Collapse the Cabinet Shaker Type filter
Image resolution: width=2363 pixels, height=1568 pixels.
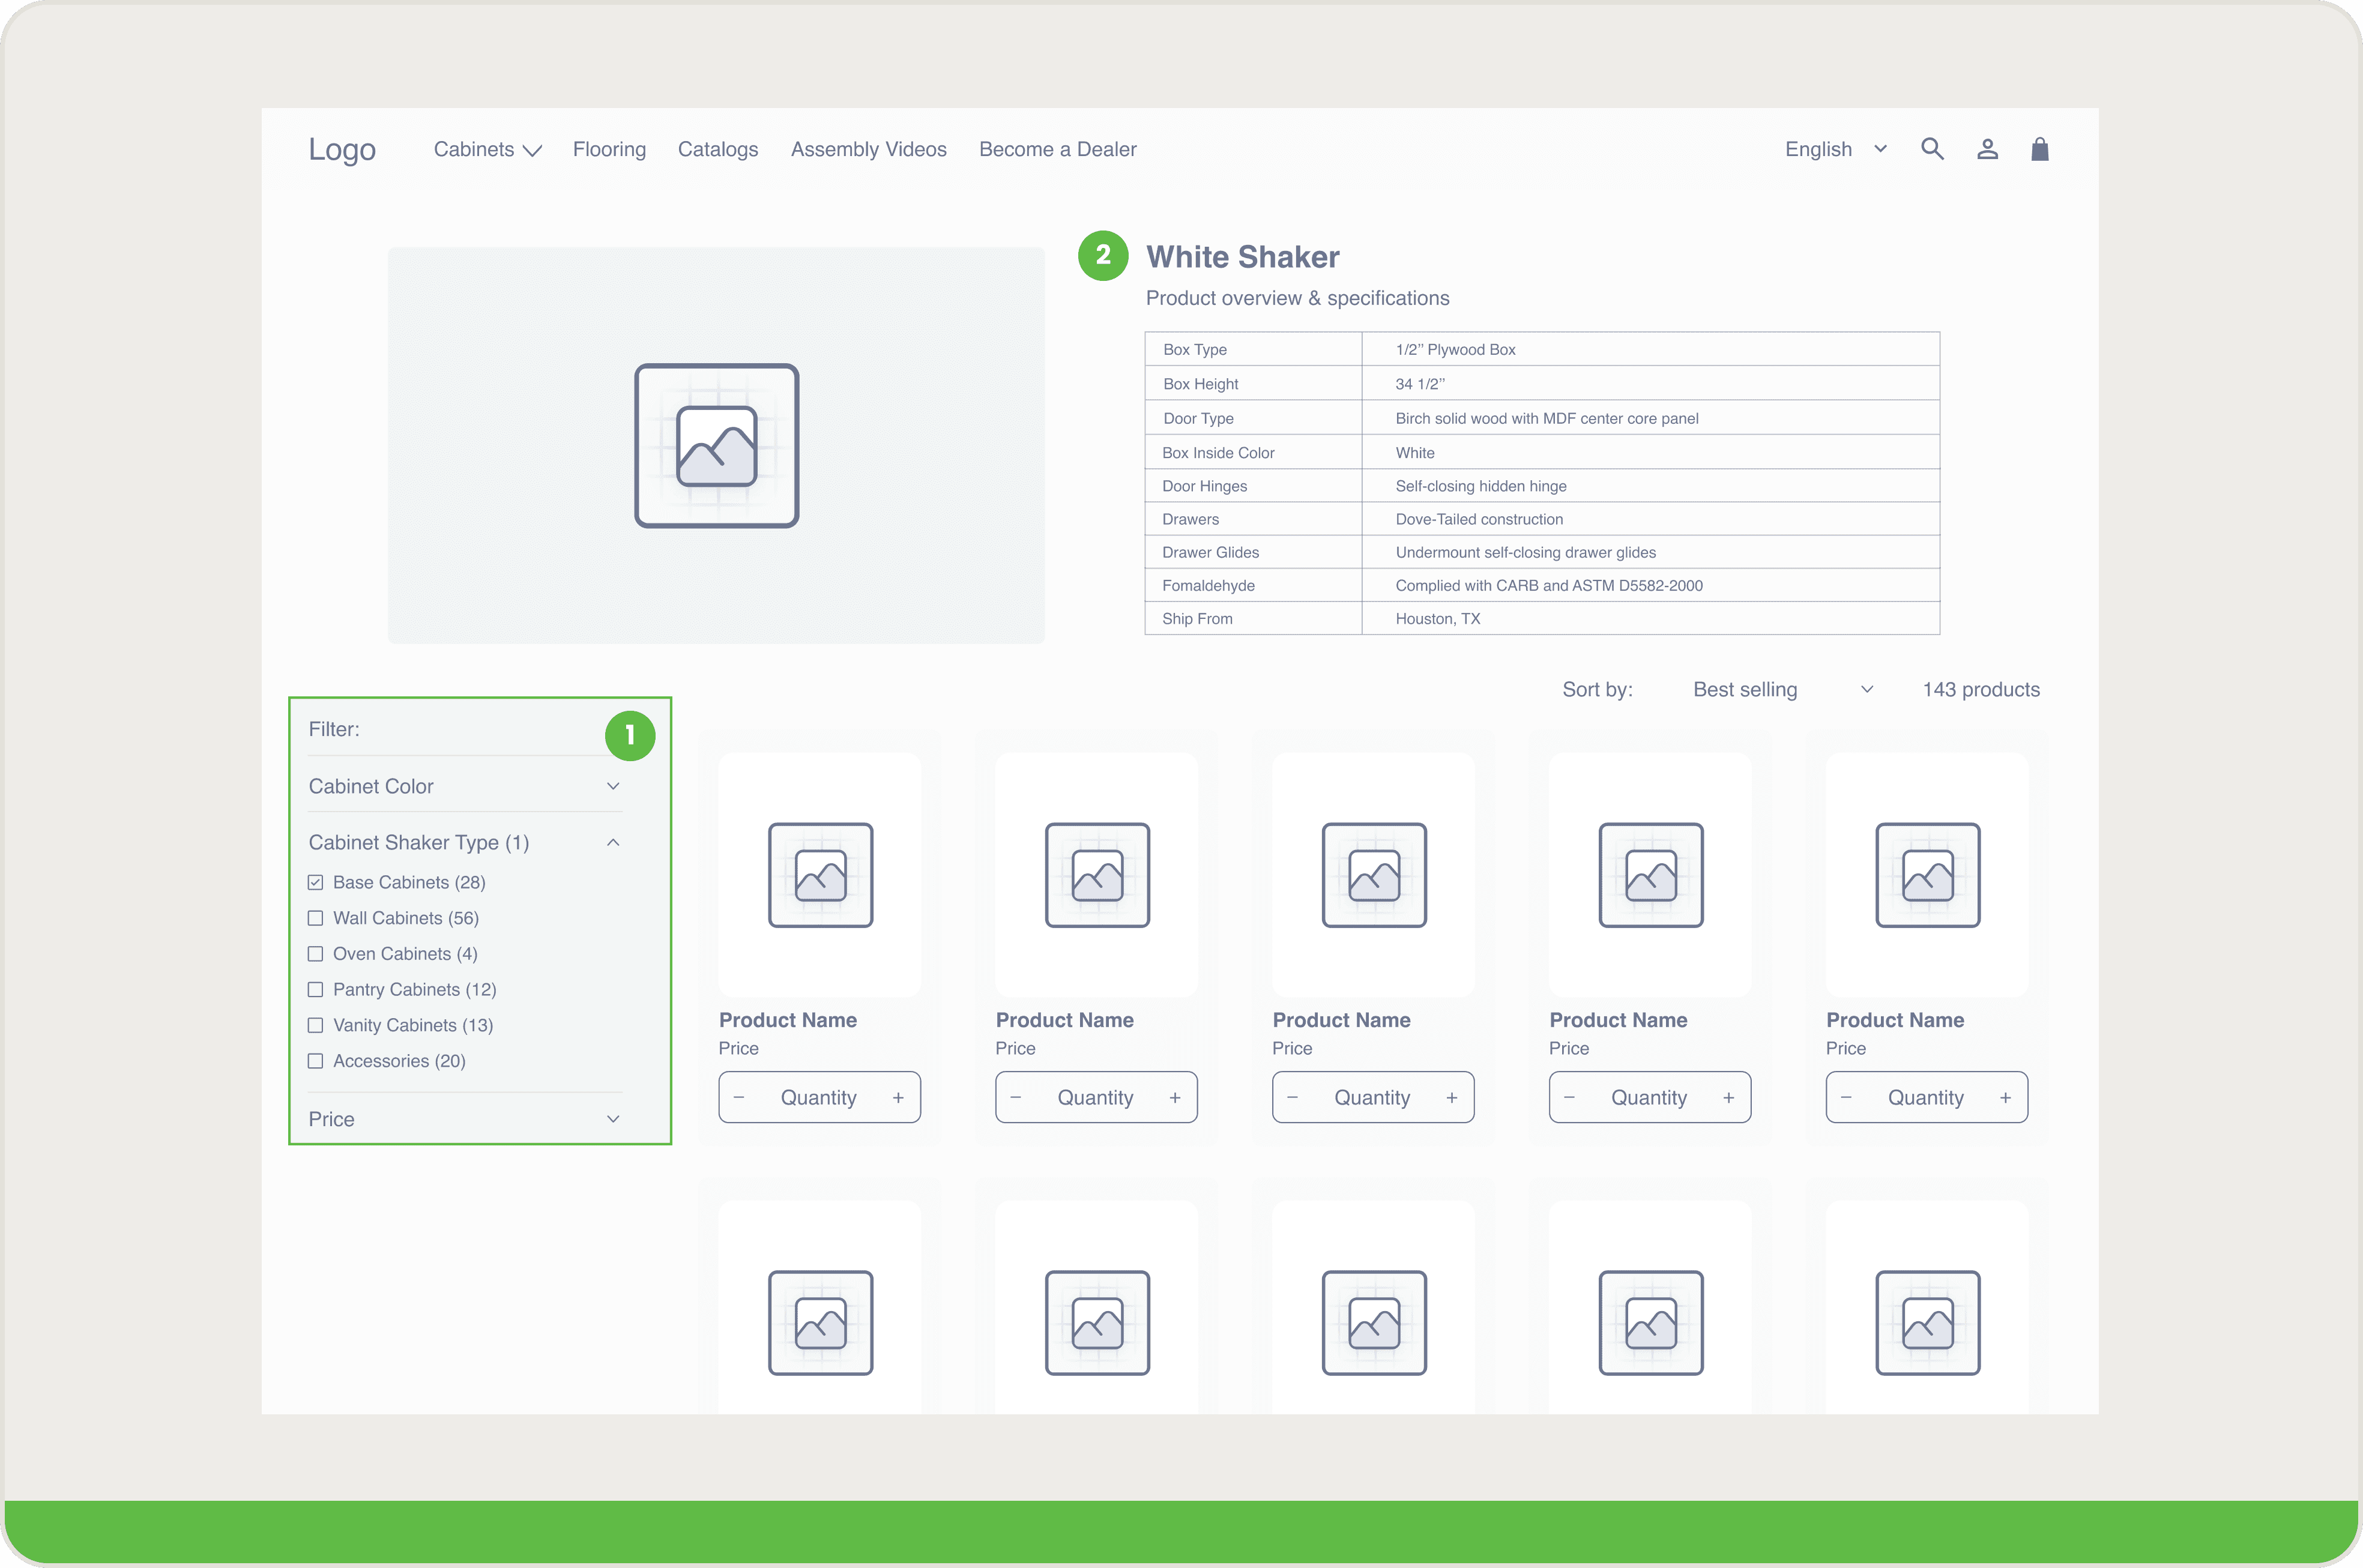click(x=613, y=843)
